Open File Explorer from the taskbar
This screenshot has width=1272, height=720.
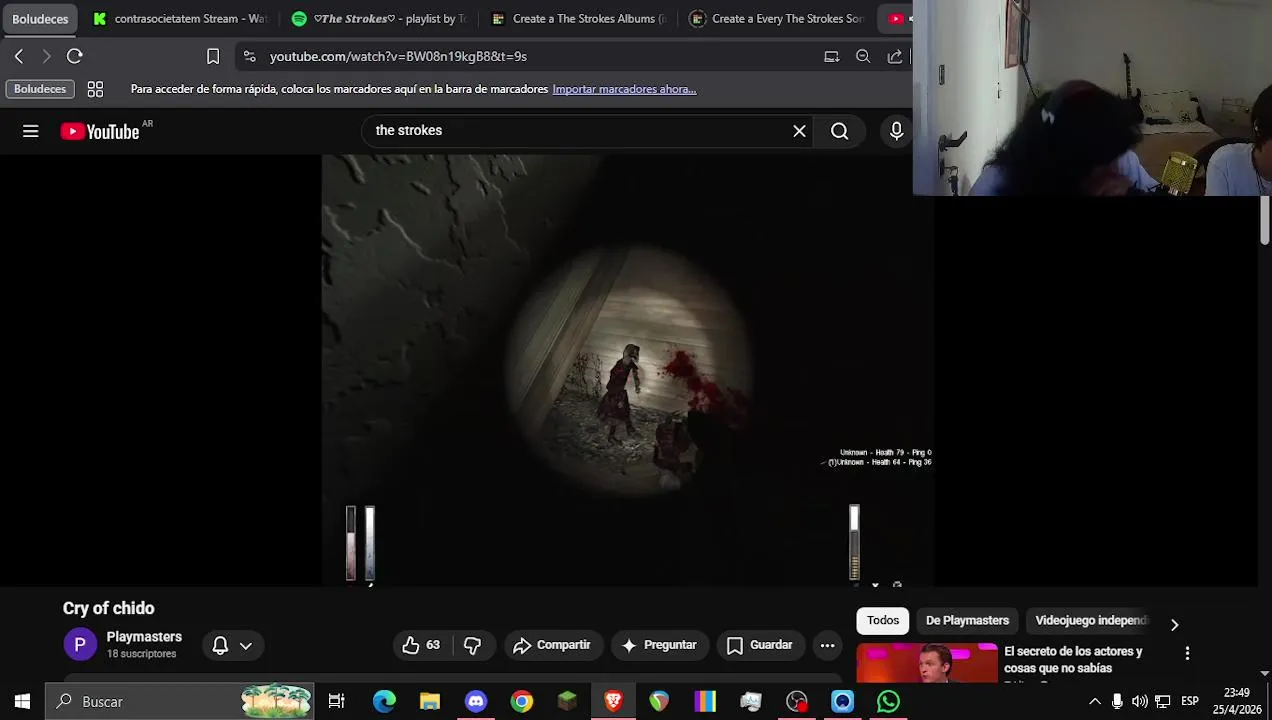430,702
